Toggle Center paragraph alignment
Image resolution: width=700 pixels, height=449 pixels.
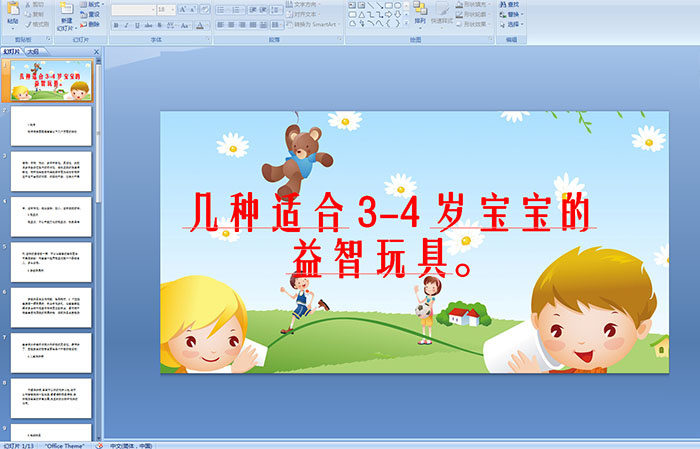[231, 25]
